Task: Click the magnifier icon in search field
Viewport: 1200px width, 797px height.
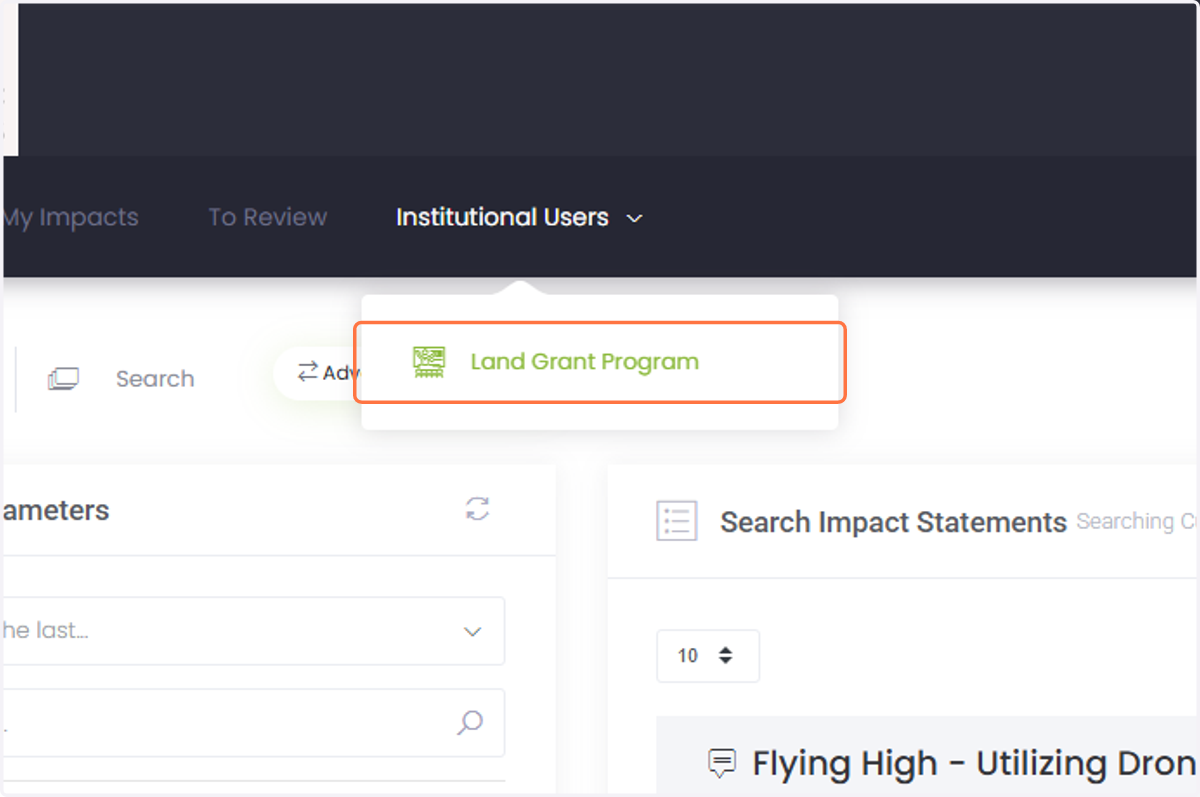Action: 470,722
